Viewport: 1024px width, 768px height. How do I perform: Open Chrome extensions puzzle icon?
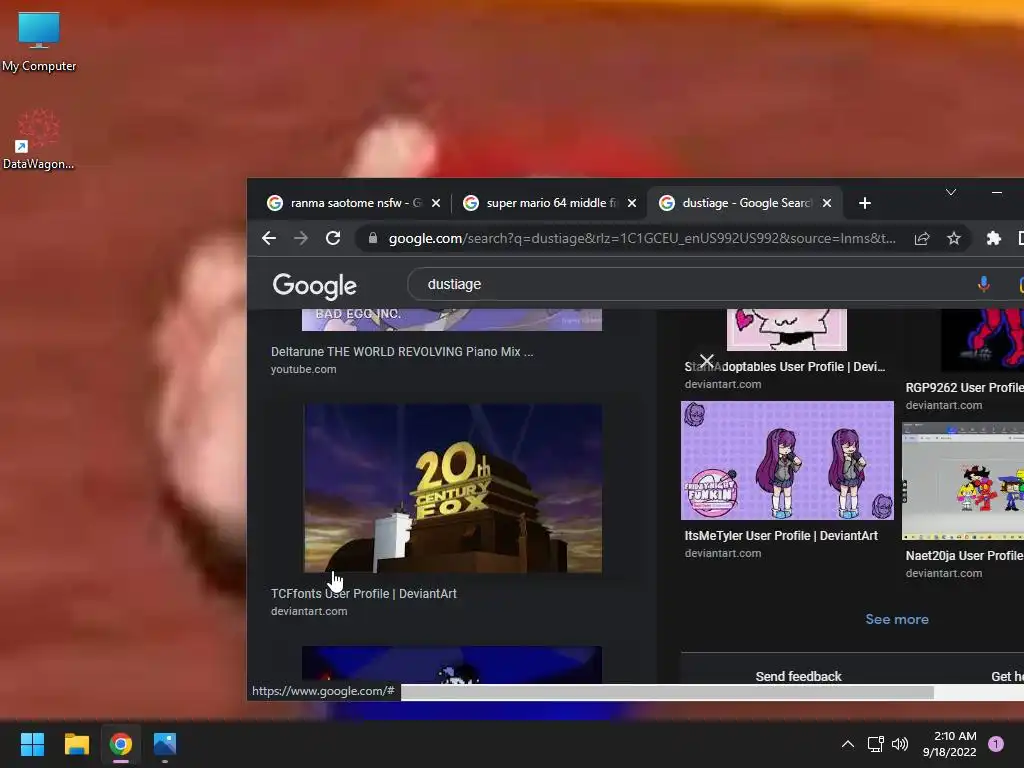point(993,238)
